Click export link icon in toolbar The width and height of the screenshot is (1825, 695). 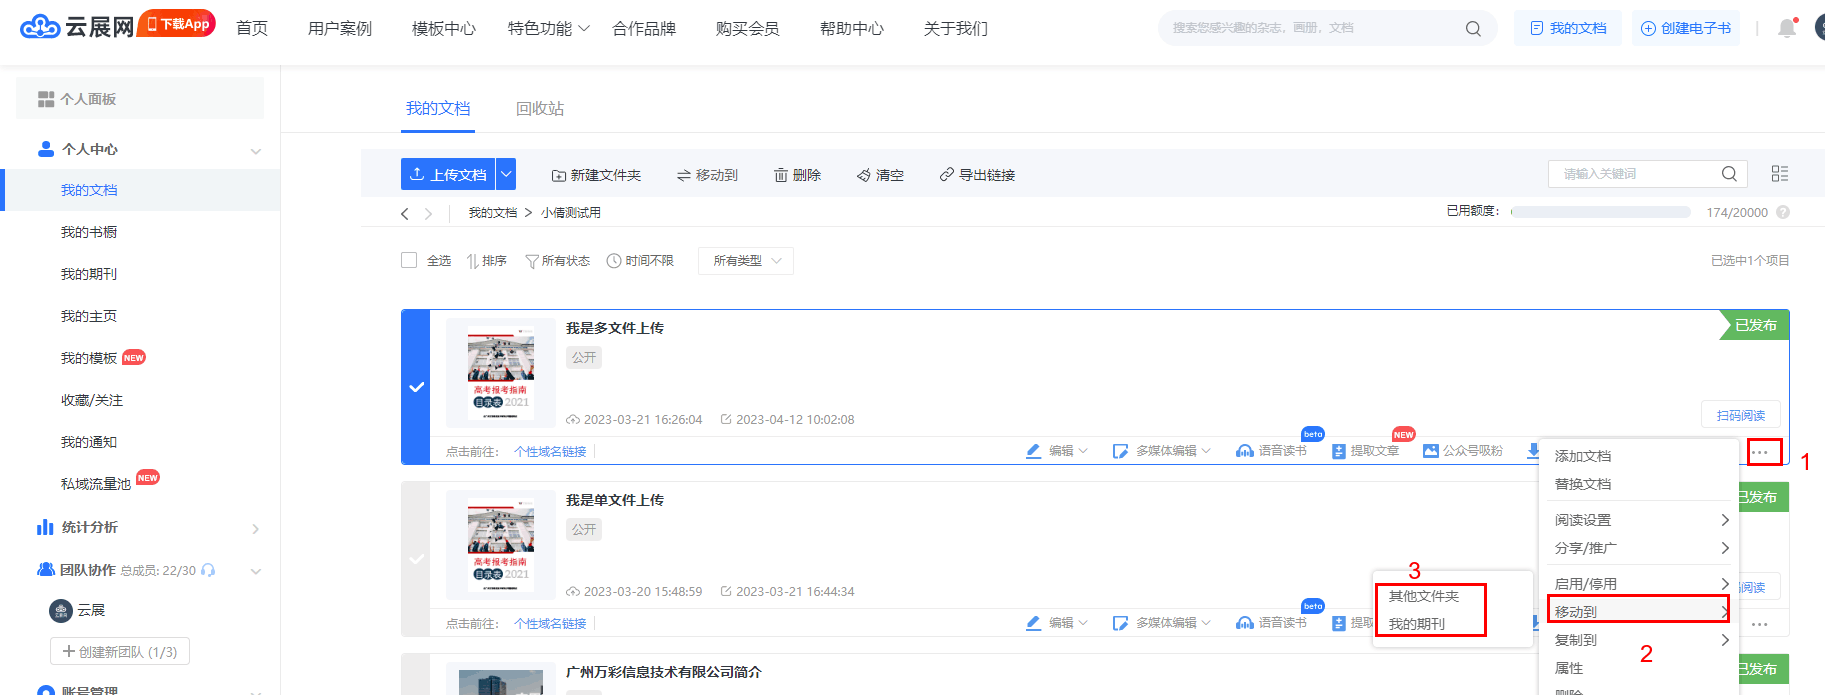click(x=946, y=175)
